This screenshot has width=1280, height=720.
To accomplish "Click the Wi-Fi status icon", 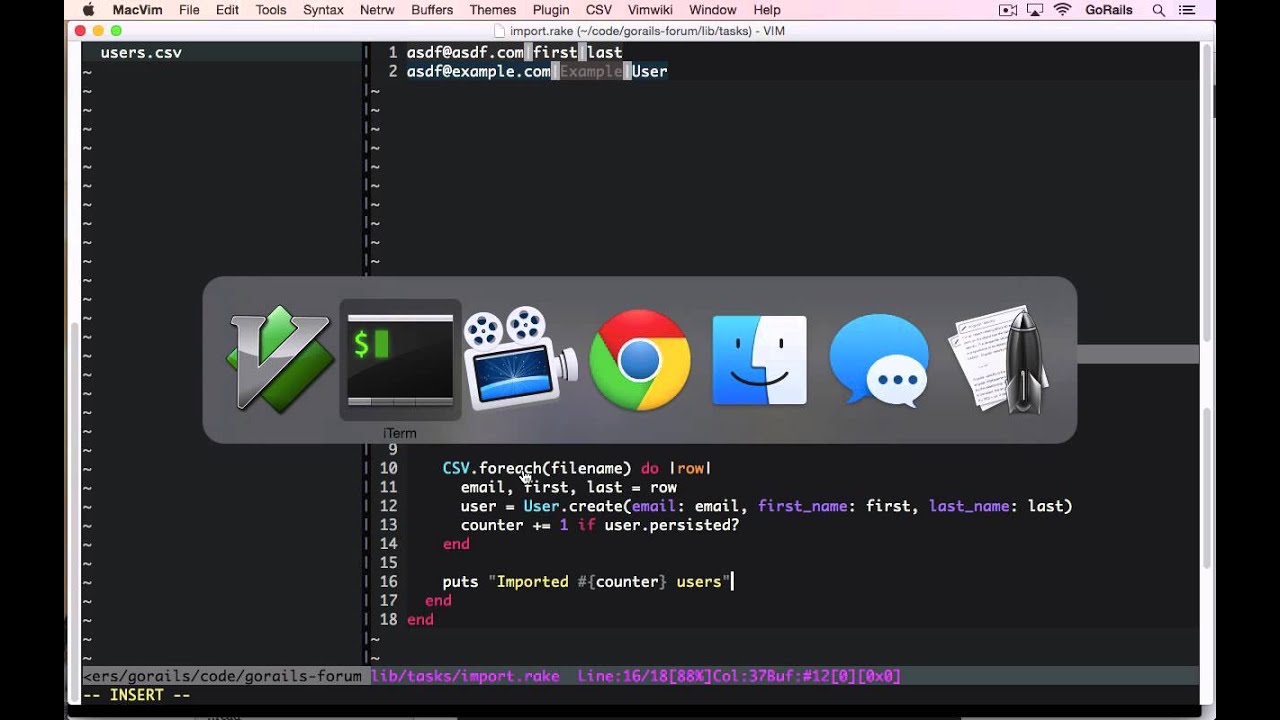I will click(x=1062, y=10).
